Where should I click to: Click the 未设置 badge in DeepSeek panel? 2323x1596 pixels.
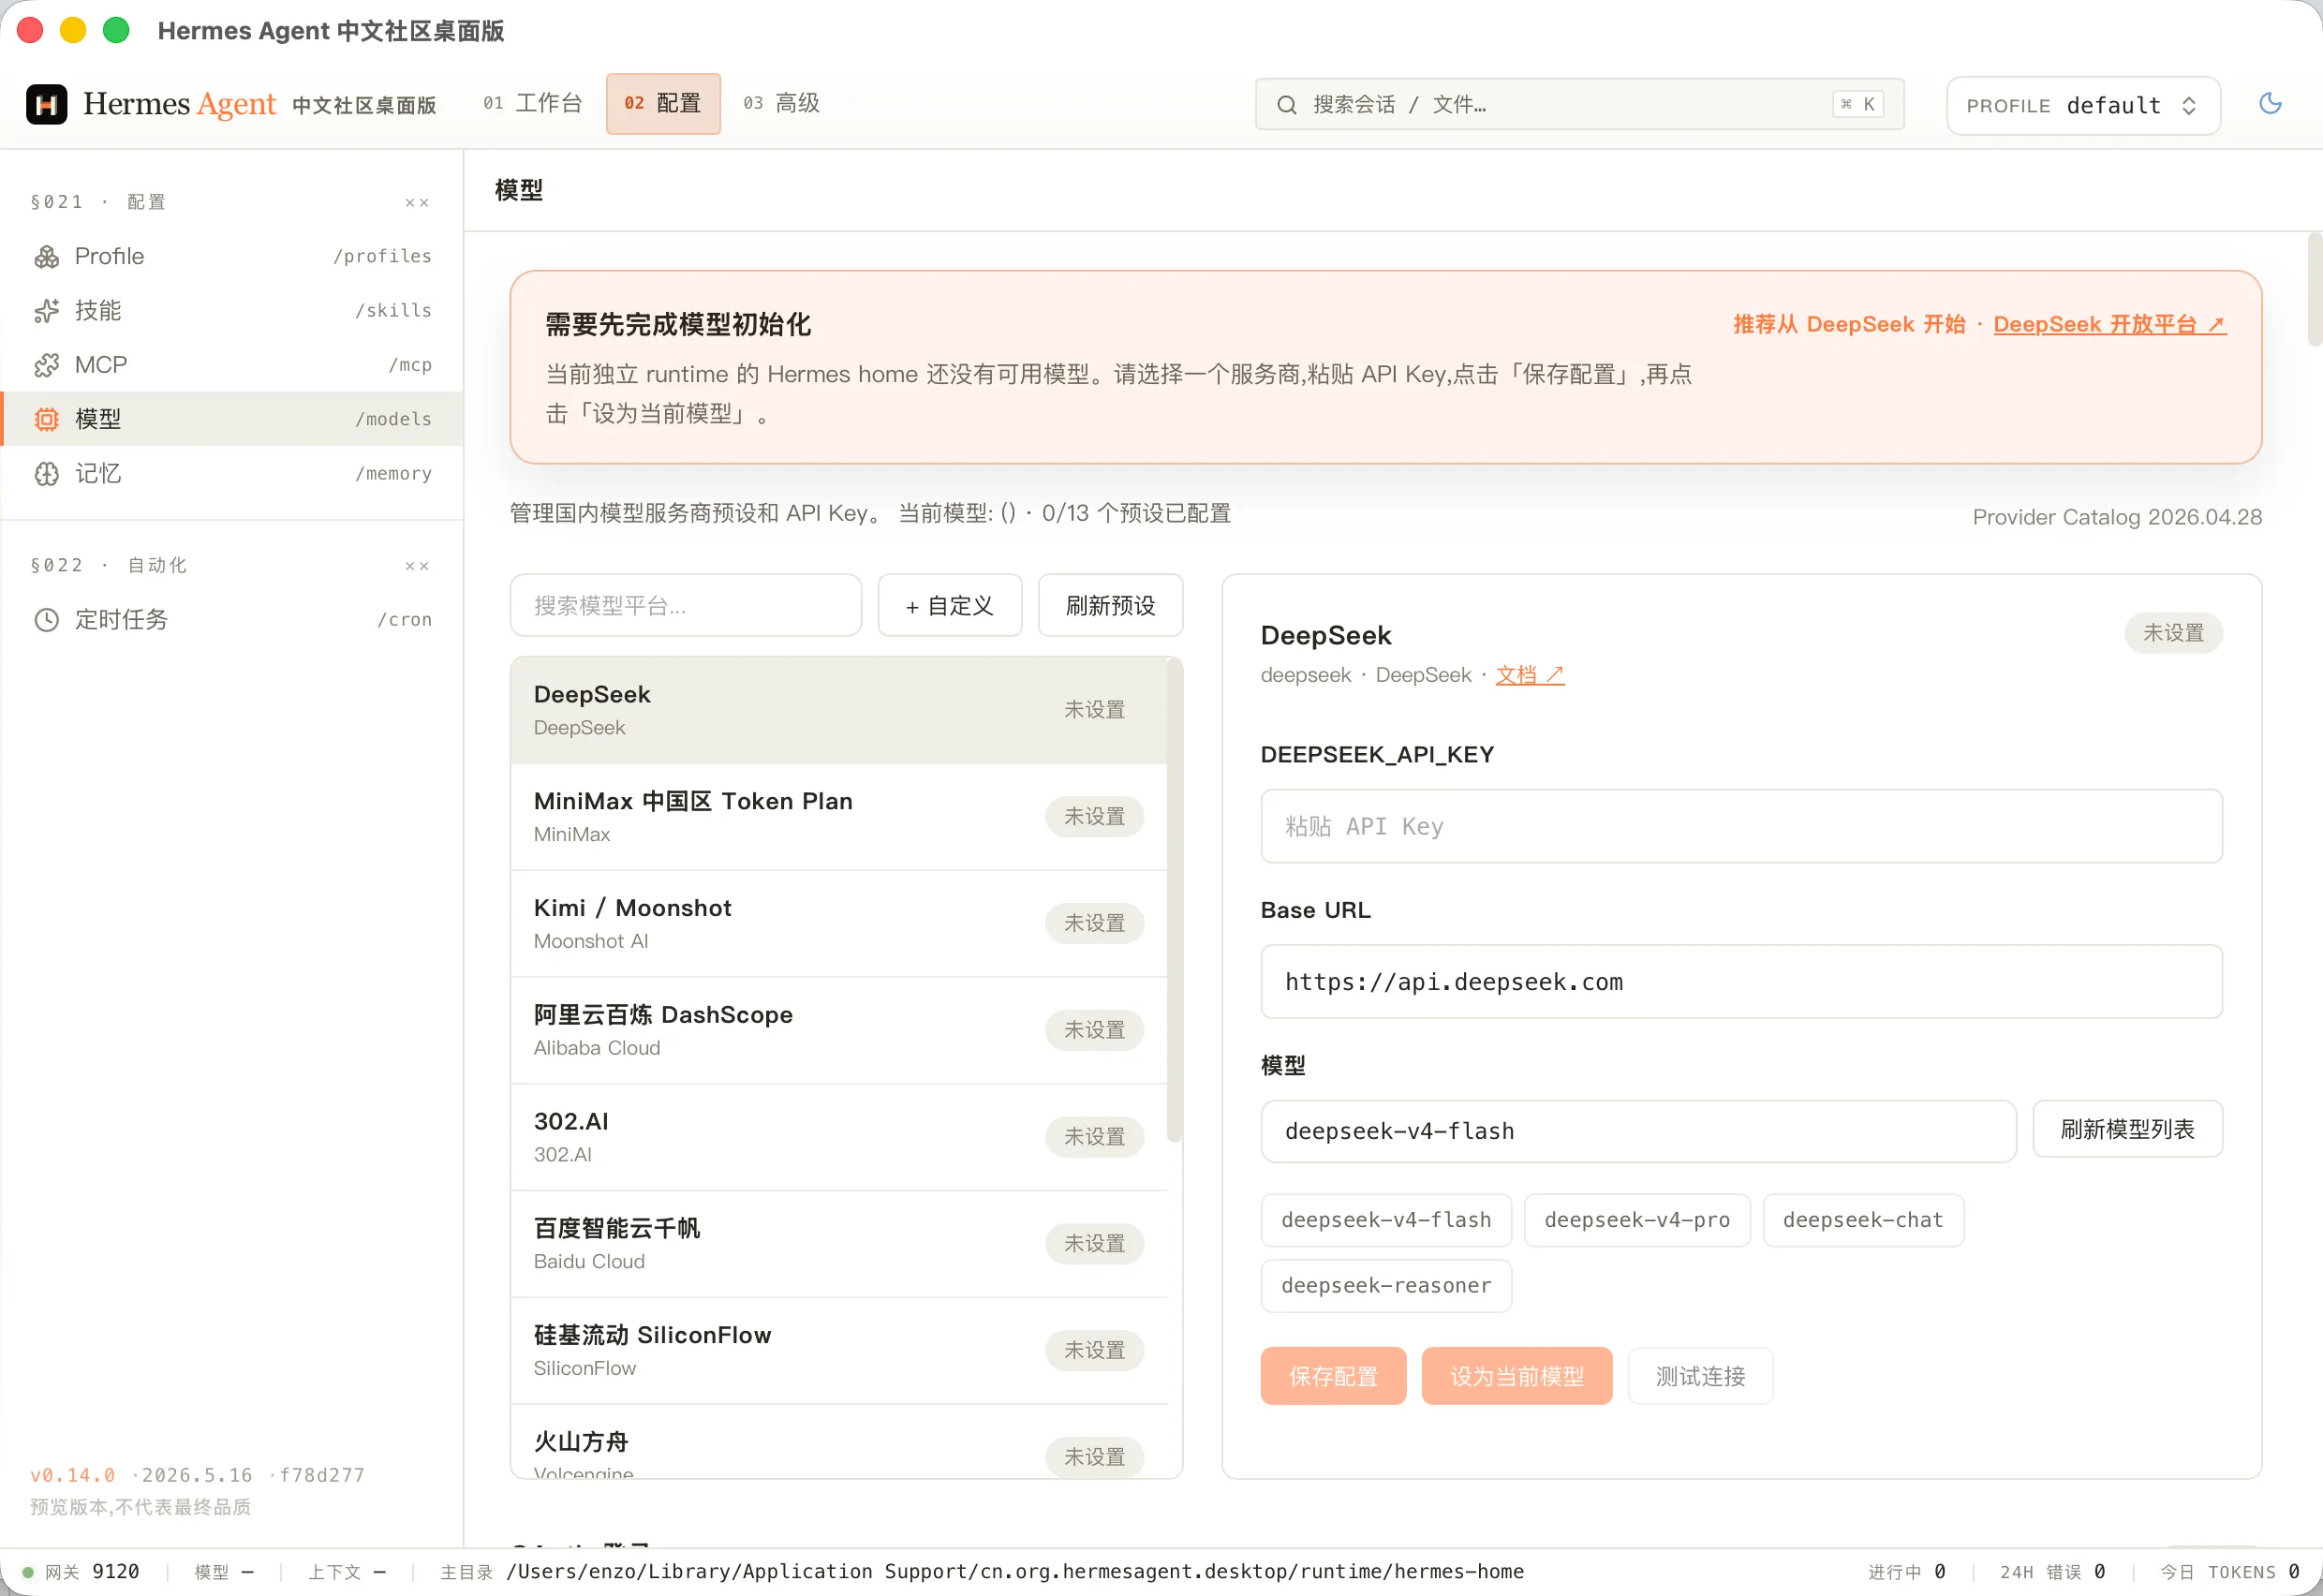[x=2173, y=634]
